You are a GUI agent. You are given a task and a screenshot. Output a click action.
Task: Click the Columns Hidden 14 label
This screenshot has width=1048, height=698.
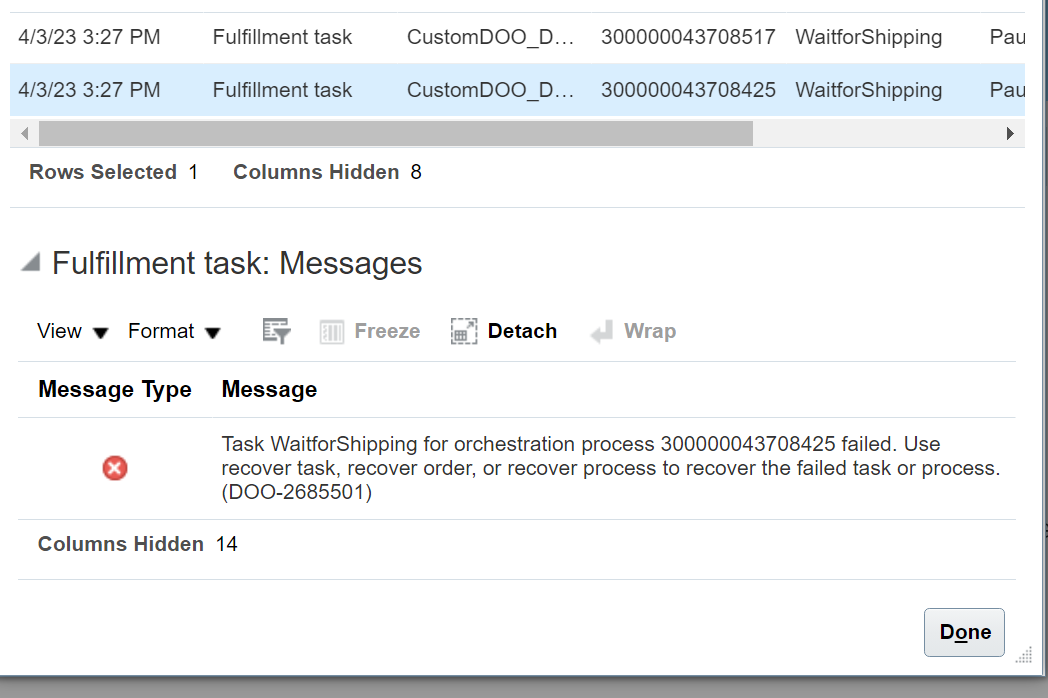click(x=137, y=544)
